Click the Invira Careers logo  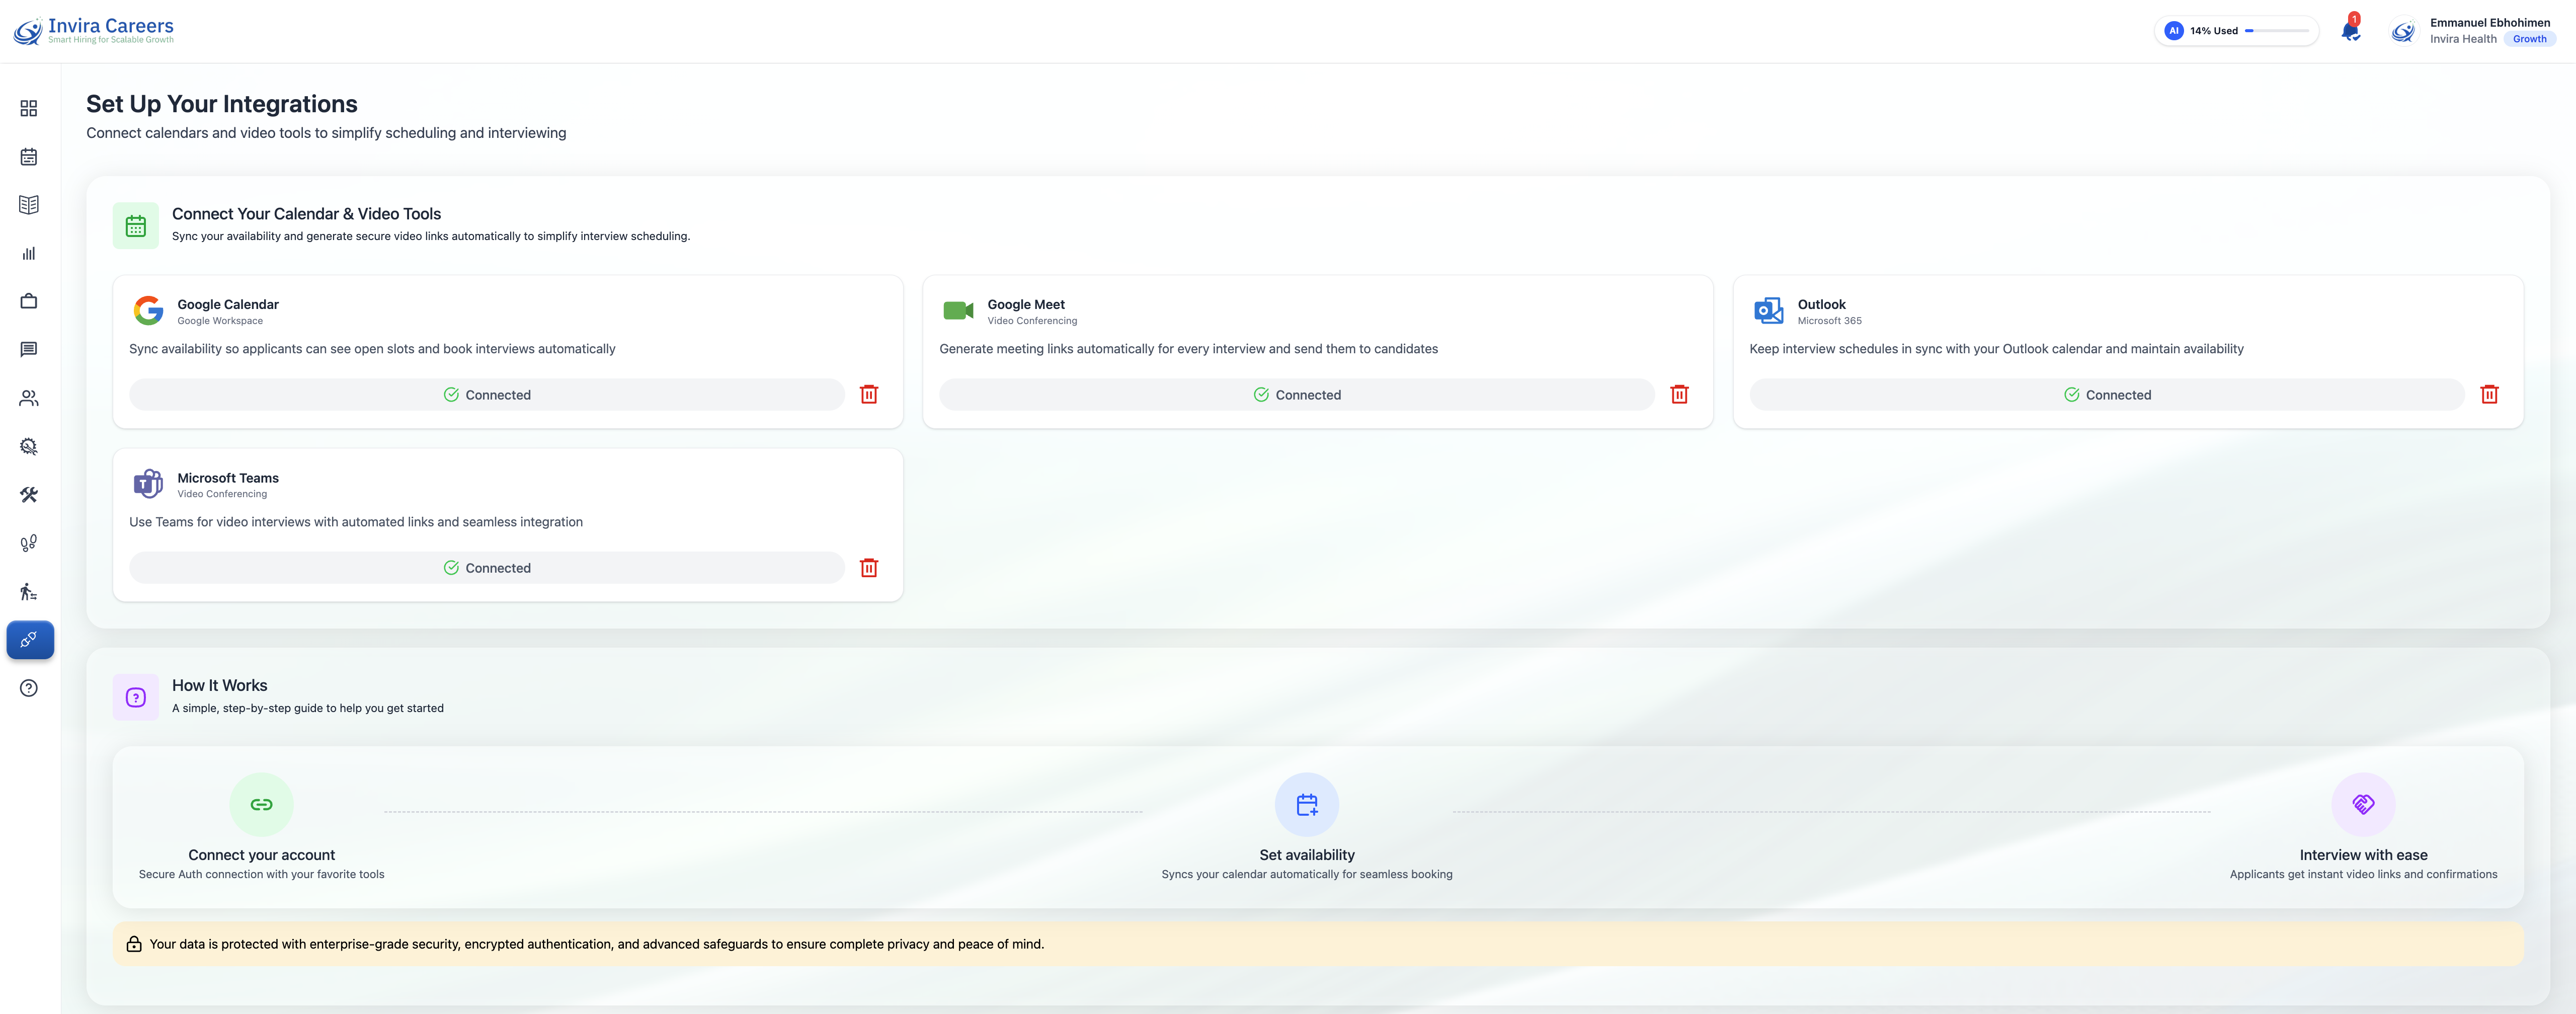click(94, 30)
